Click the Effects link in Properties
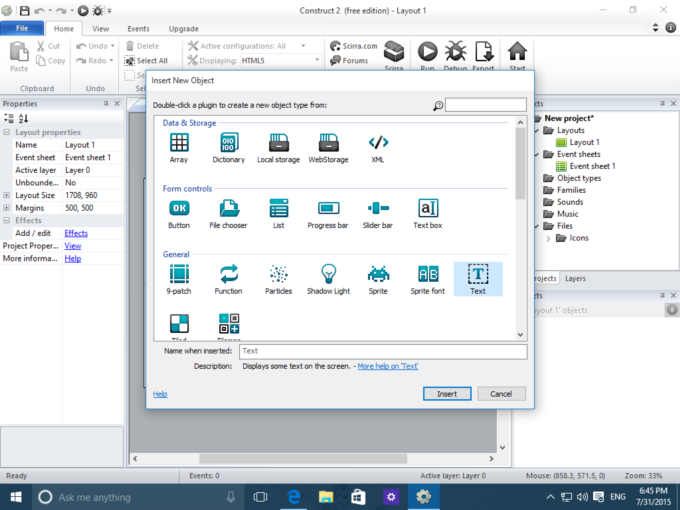Image resolution: width=680 pixels, height=510 pixels. [76, 233]
